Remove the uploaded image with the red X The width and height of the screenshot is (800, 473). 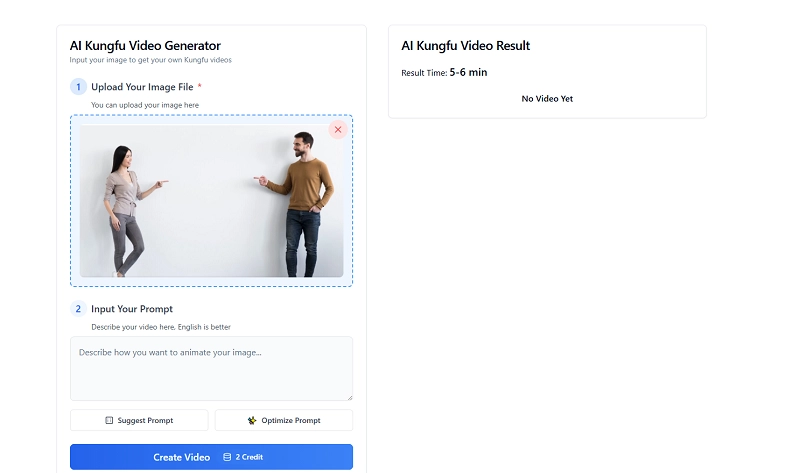tap(338, 130)
